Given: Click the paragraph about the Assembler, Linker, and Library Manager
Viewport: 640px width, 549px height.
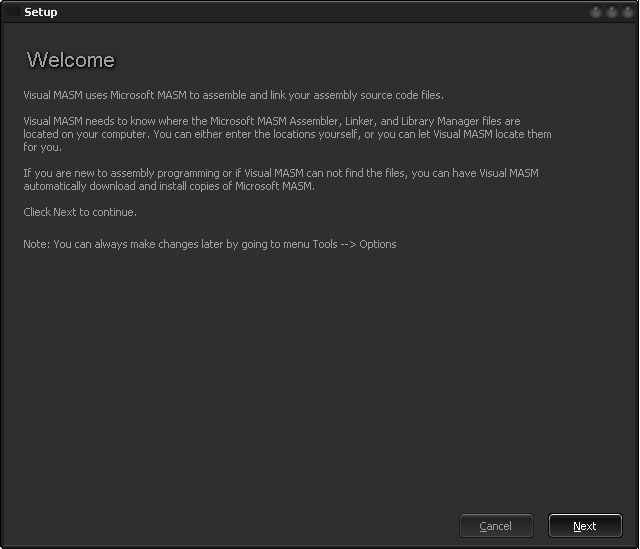Looking at the screenshot, I should [x=287, y=134].
